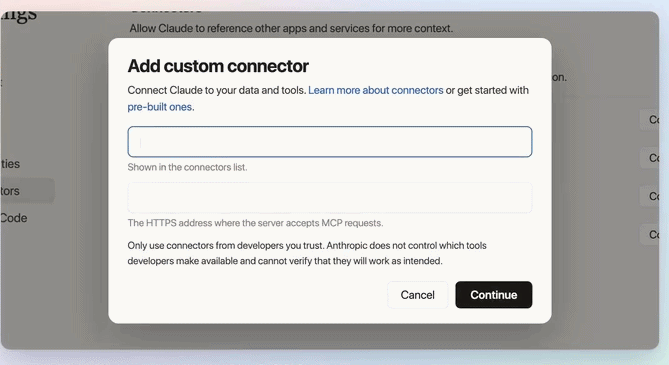
Task: Click the Cancel button
Action: [x=417, y=295]
